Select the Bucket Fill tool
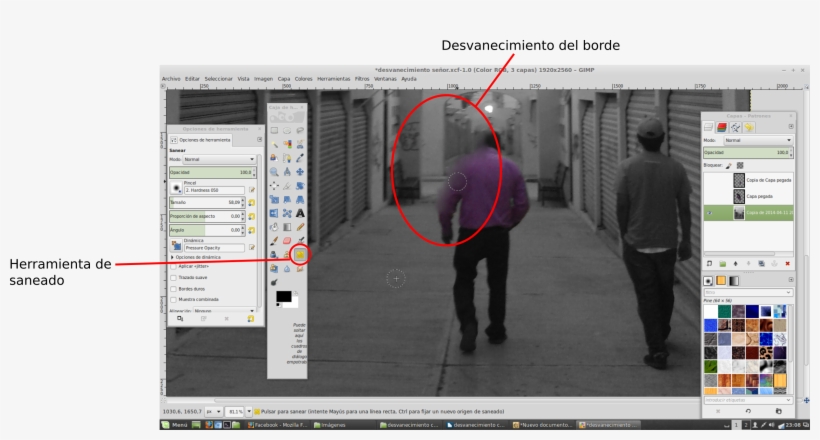The width and height of the screenshot is (820, 440). click(274, 227)
